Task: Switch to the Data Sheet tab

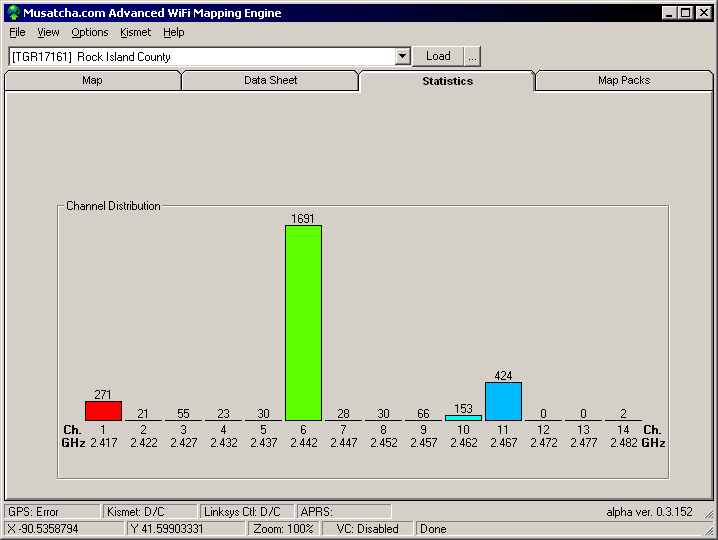Action: [270, 81]
